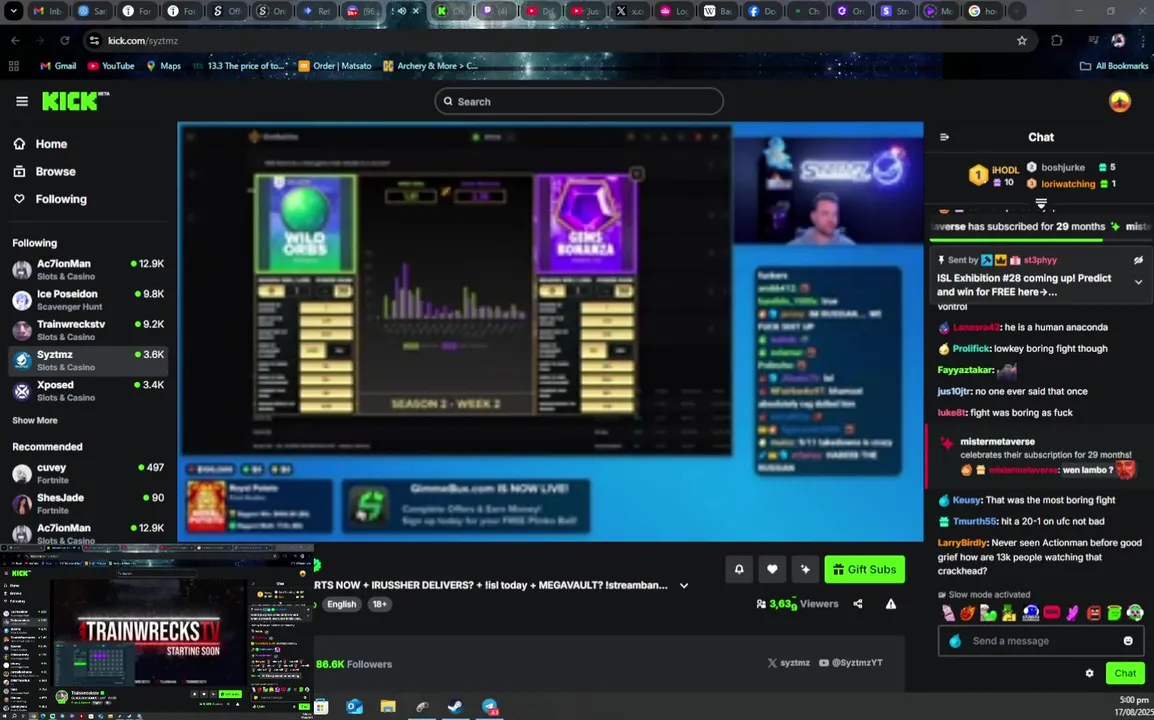
Task: Hide the pinned message eye icon
Action: 1138,260
